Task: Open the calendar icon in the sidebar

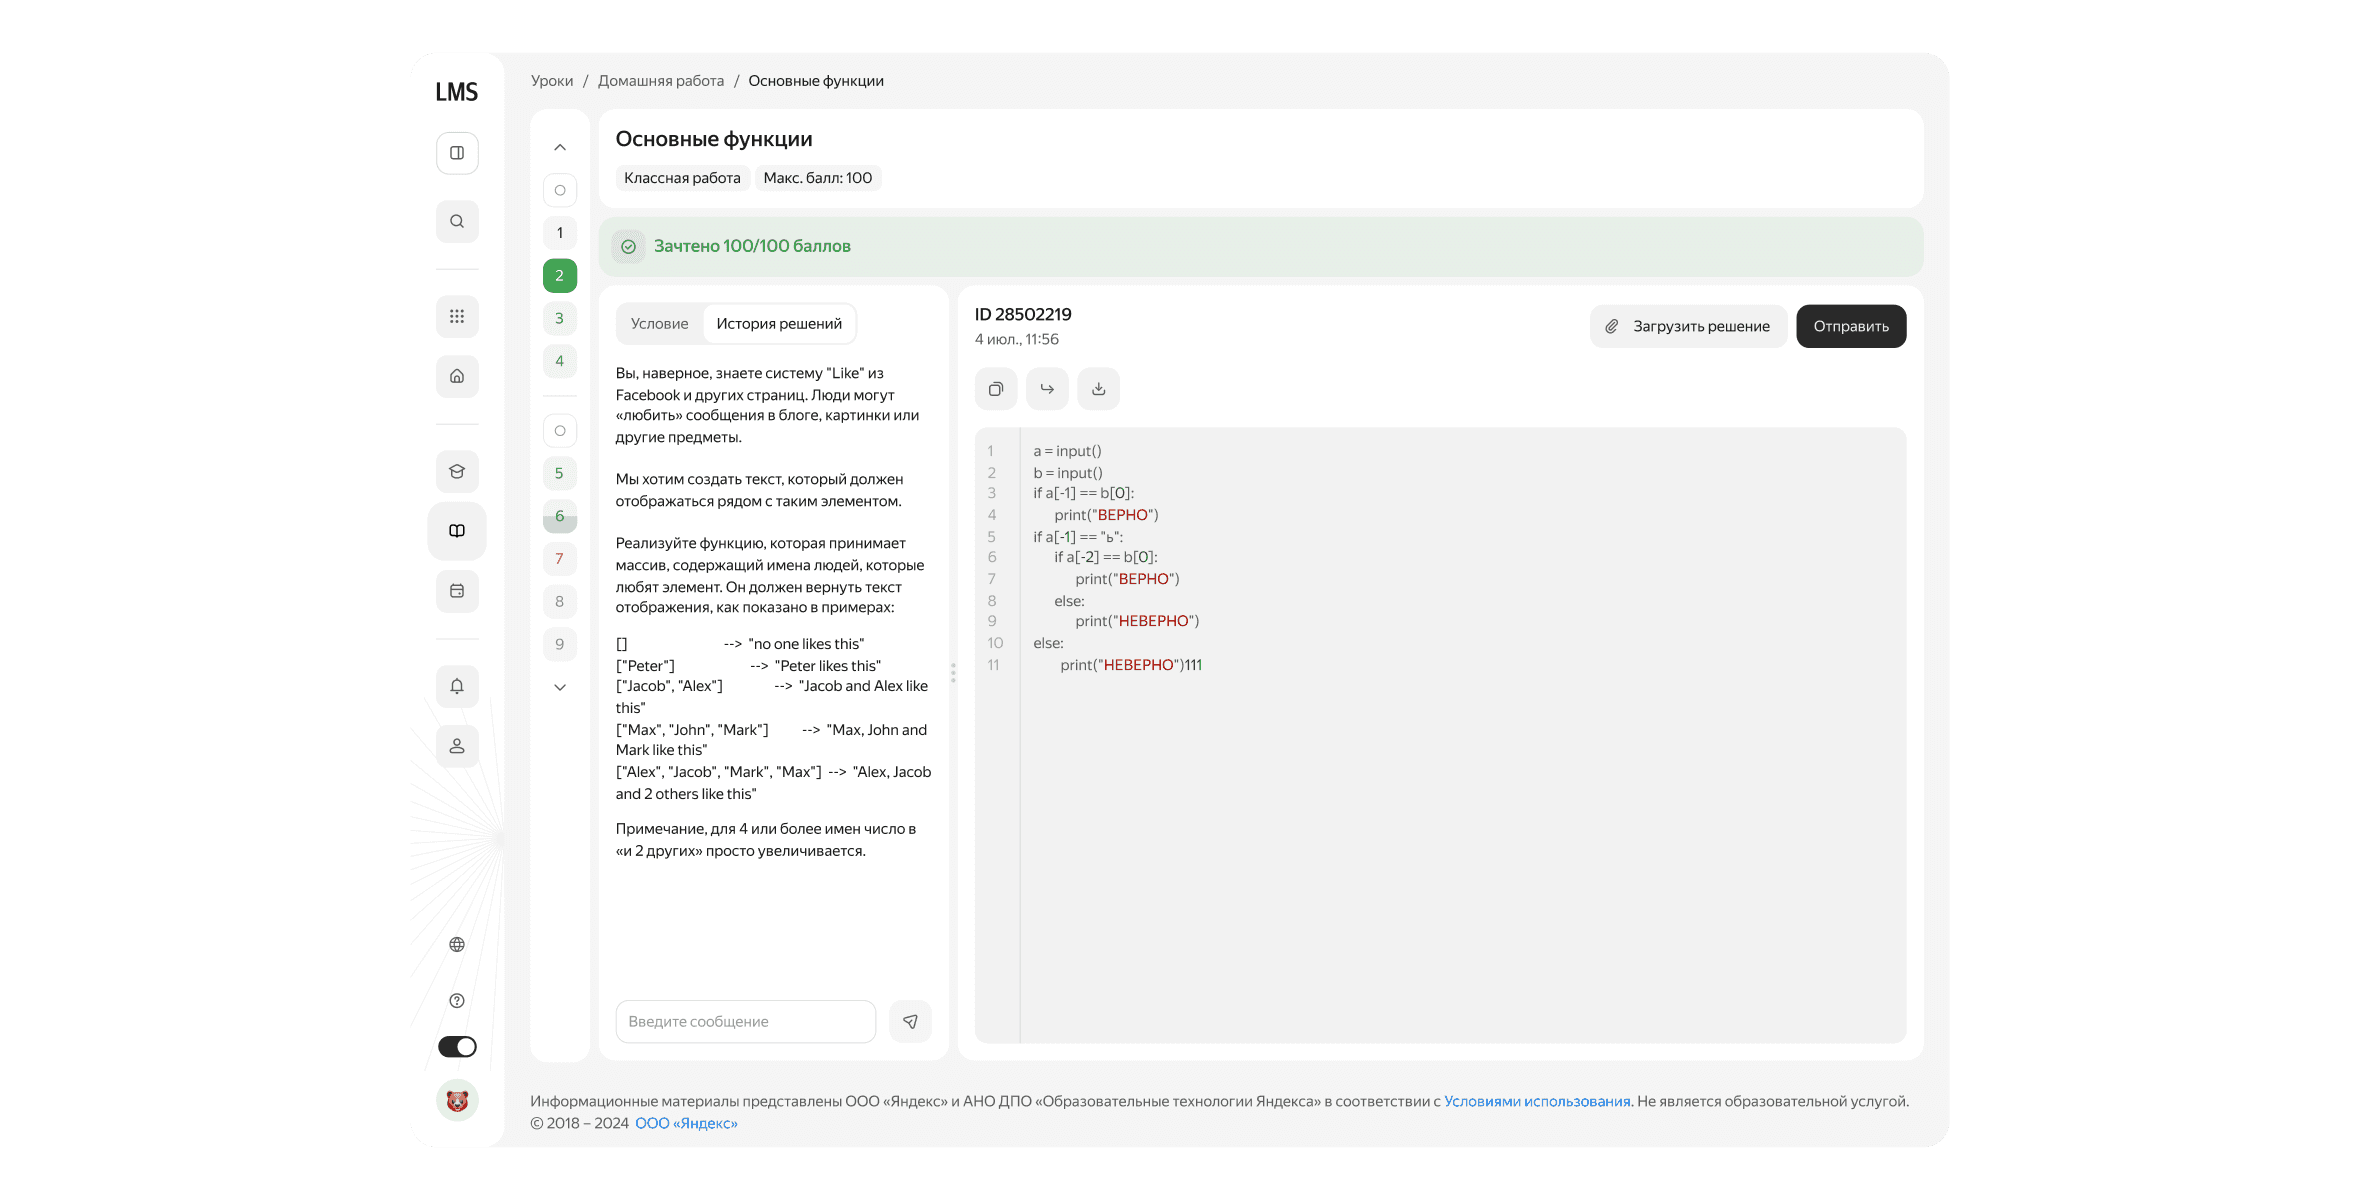Action: pos(457,591)
